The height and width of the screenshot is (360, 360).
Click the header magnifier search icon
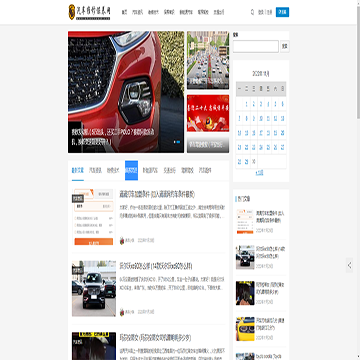(252, 12)
